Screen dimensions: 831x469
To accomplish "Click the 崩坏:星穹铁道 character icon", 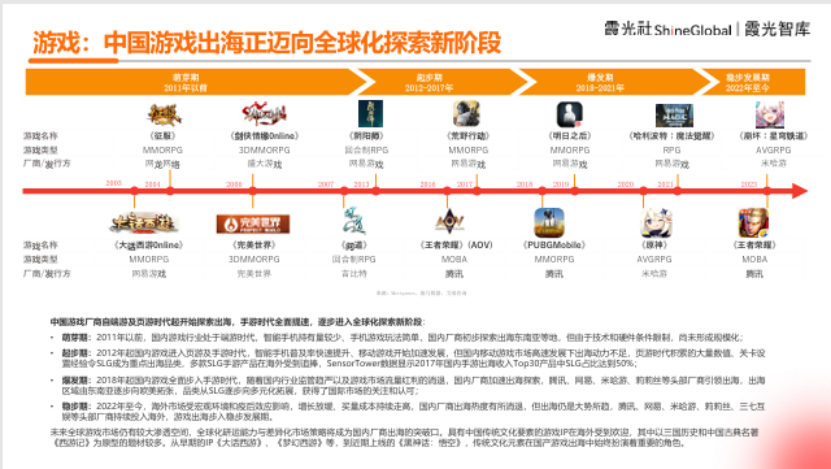I will click(x=770, y=114).
